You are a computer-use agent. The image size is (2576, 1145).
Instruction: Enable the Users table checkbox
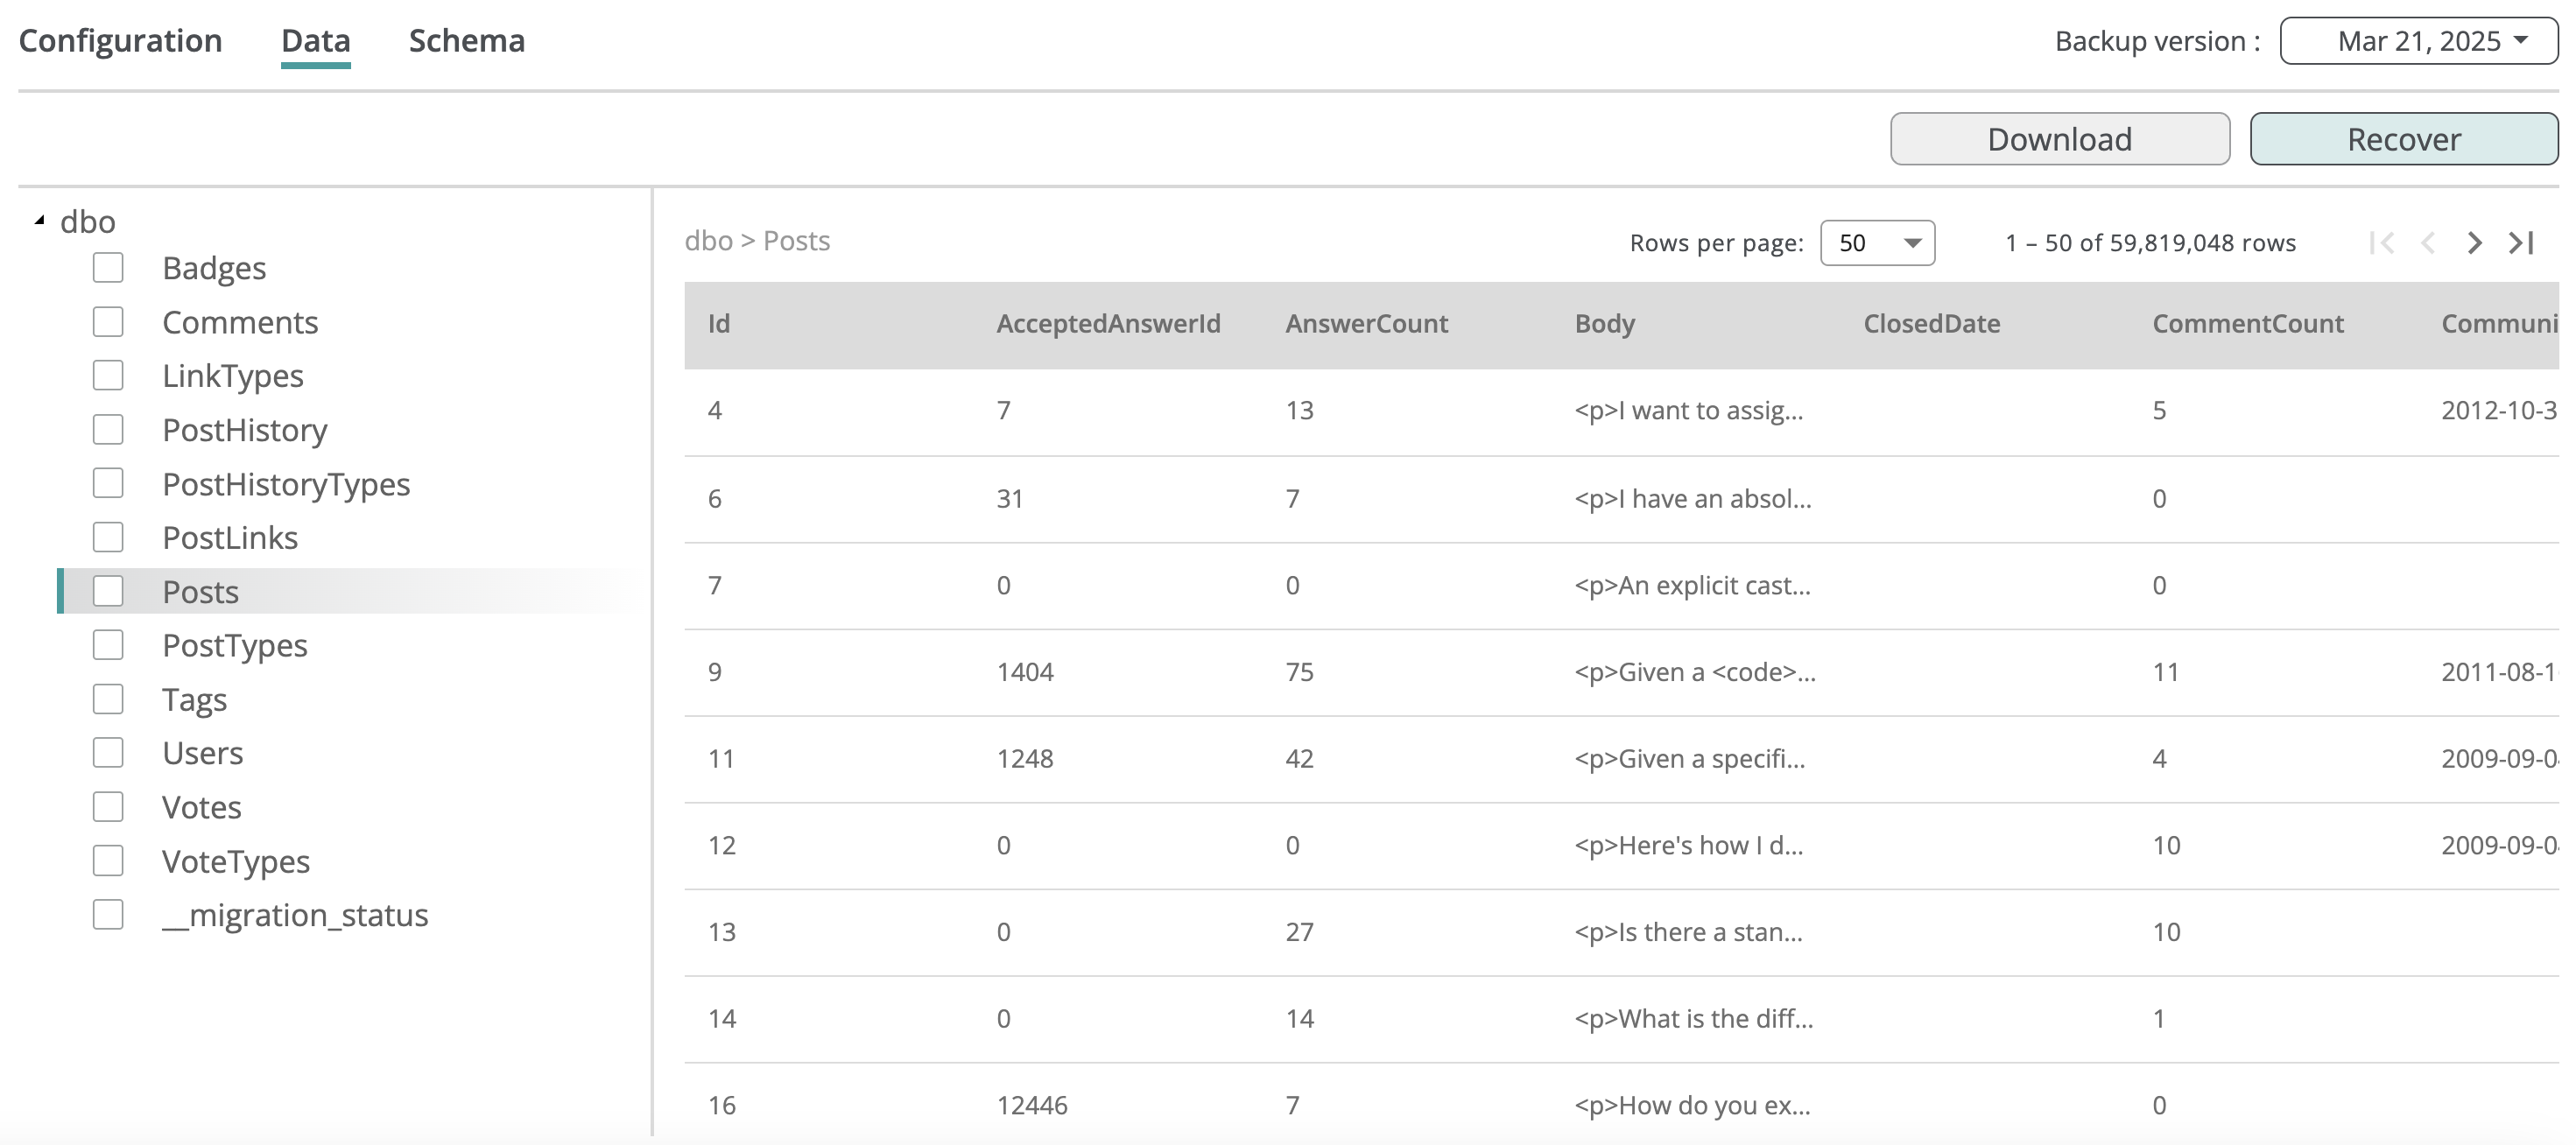[108, 753]
